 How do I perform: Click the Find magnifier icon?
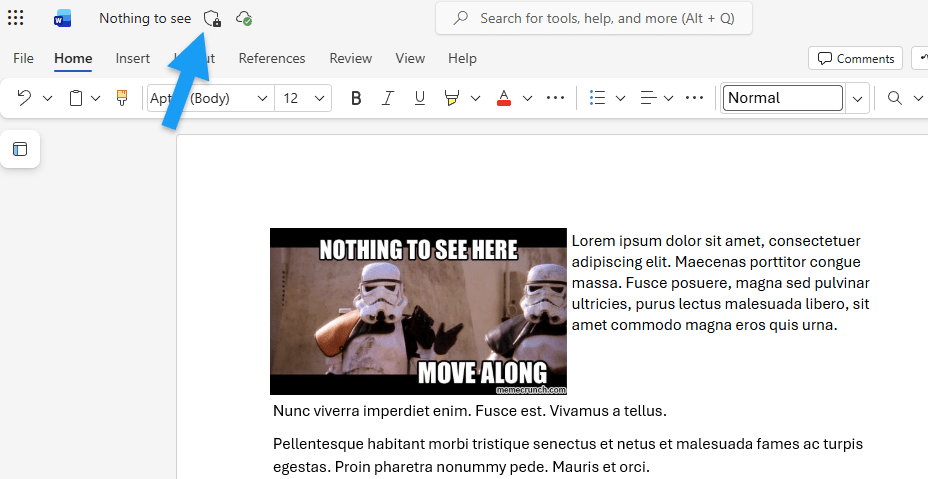(894, 98)
